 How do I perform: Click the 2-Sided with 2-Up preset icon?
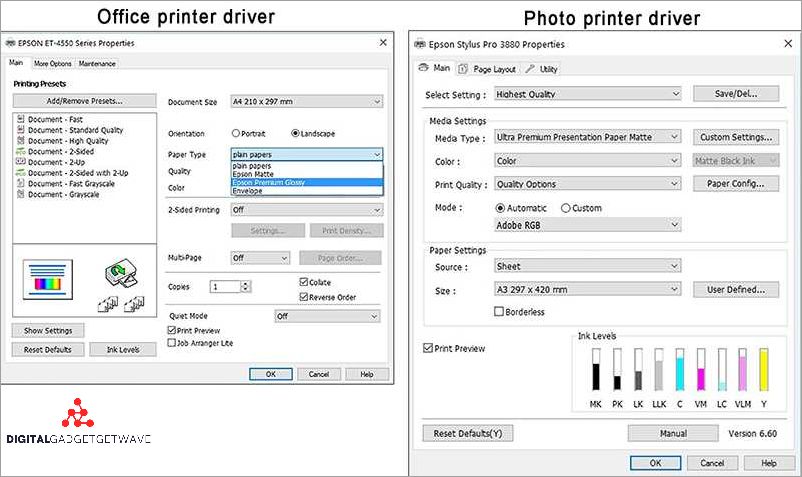point(20,172)
